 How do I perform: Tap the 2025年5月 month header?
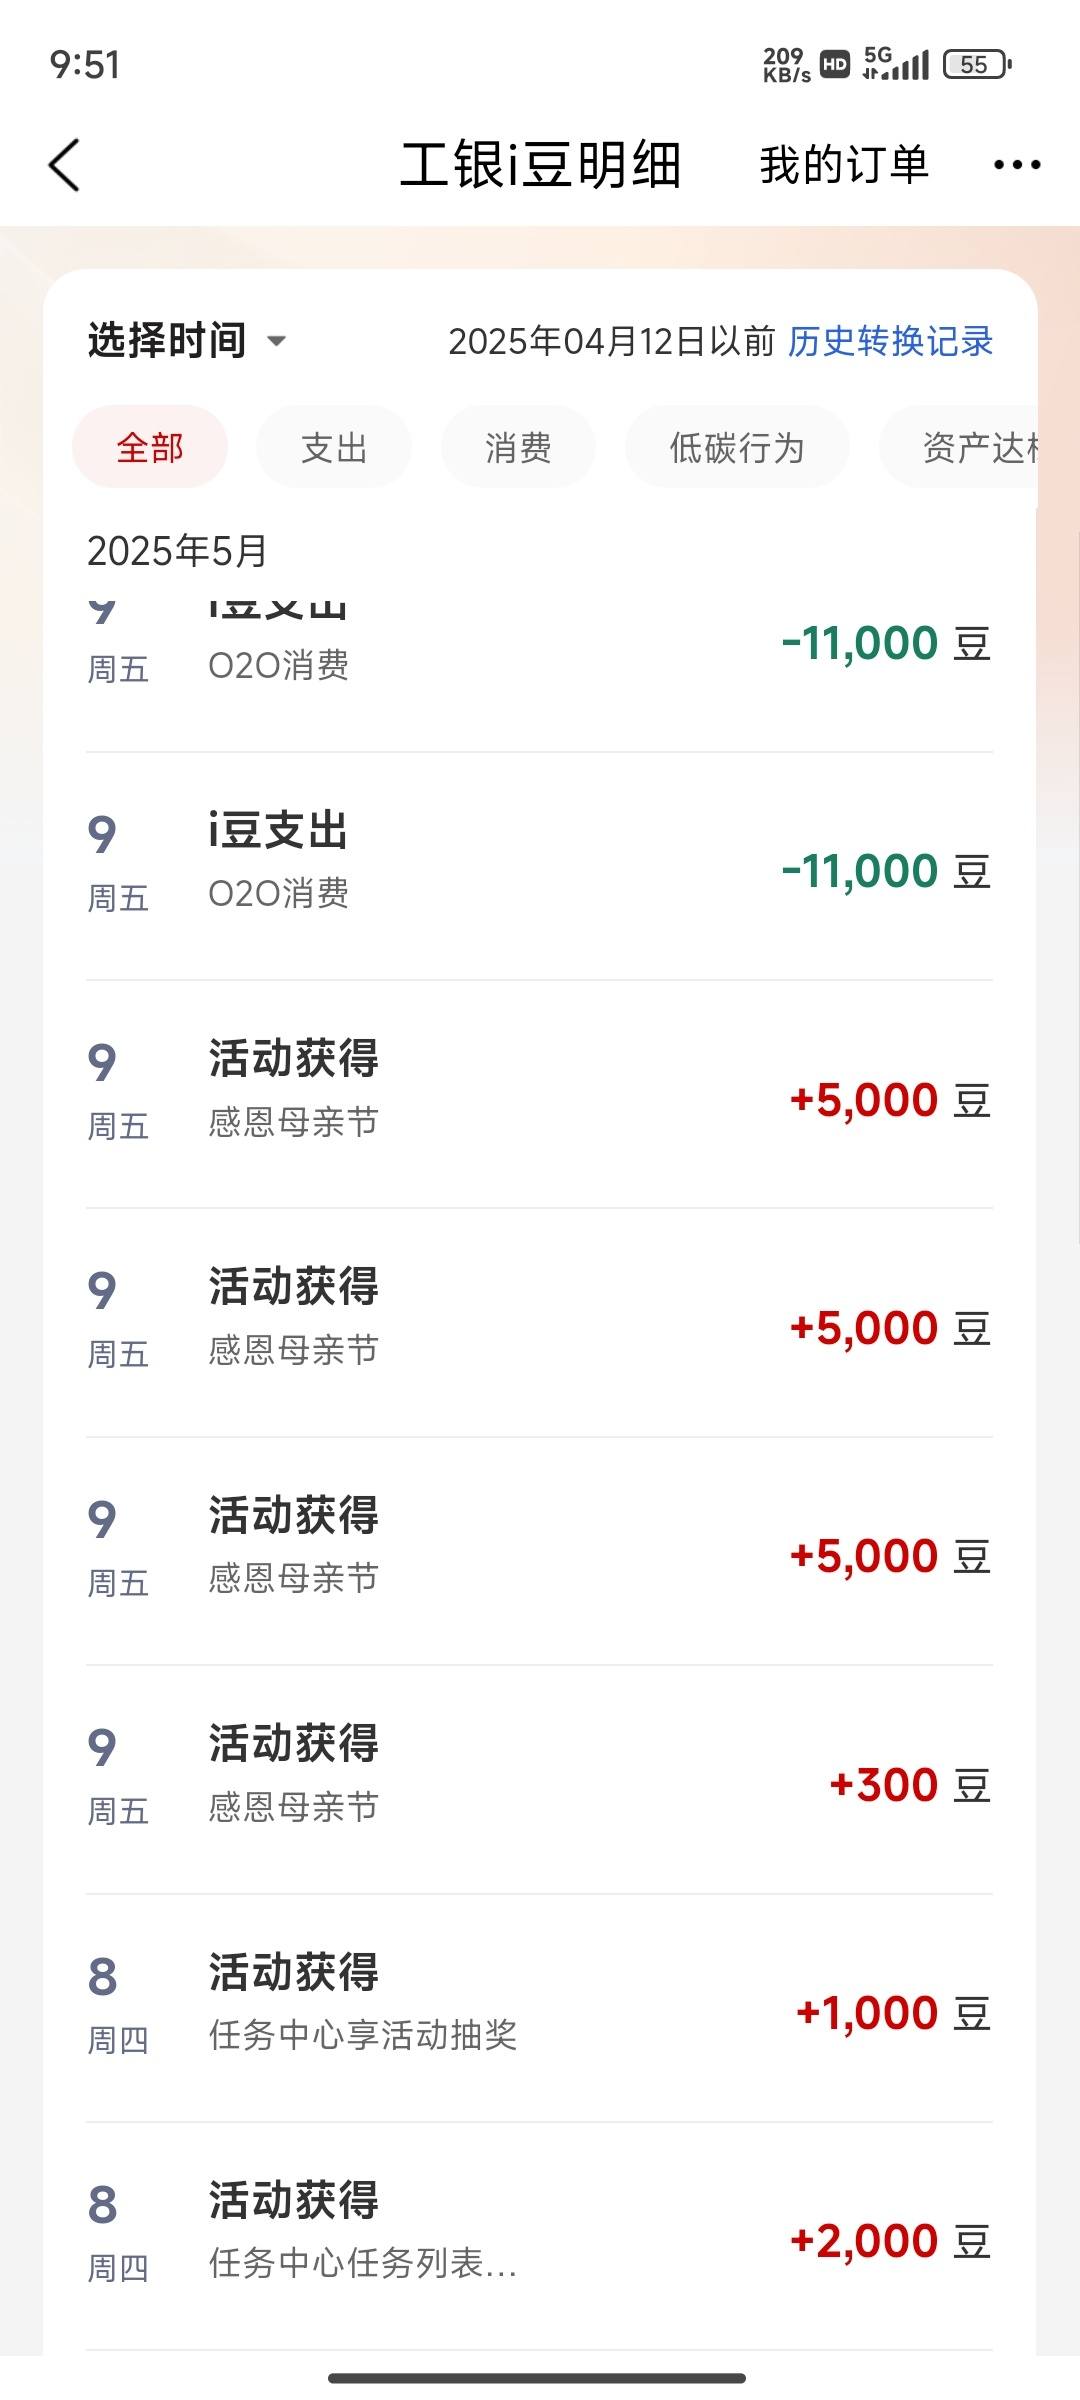(x=177, y=551)
